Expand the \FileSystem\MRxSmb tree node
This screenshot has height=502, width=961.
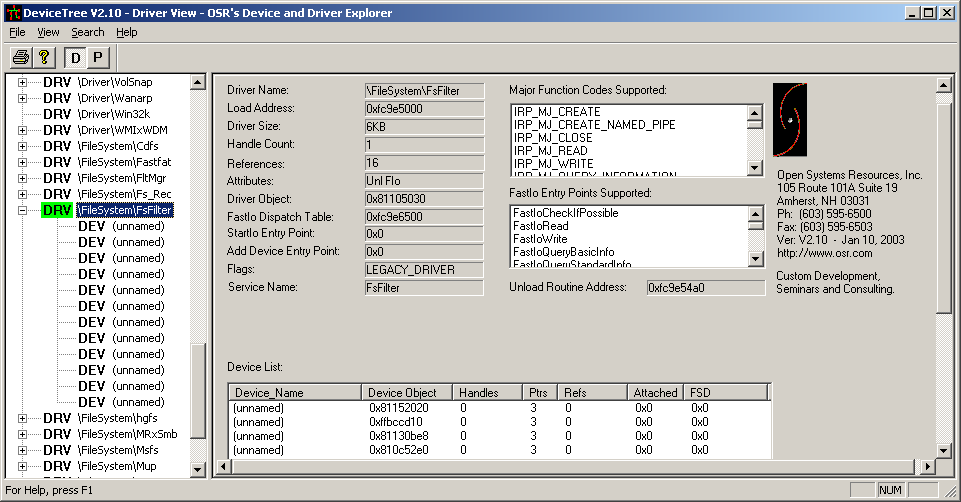point(22,434)
